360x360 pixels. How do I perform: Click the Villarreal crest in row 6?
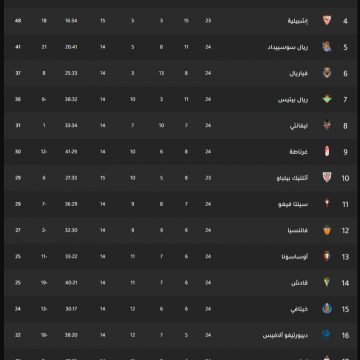click(x=327, y=73)
